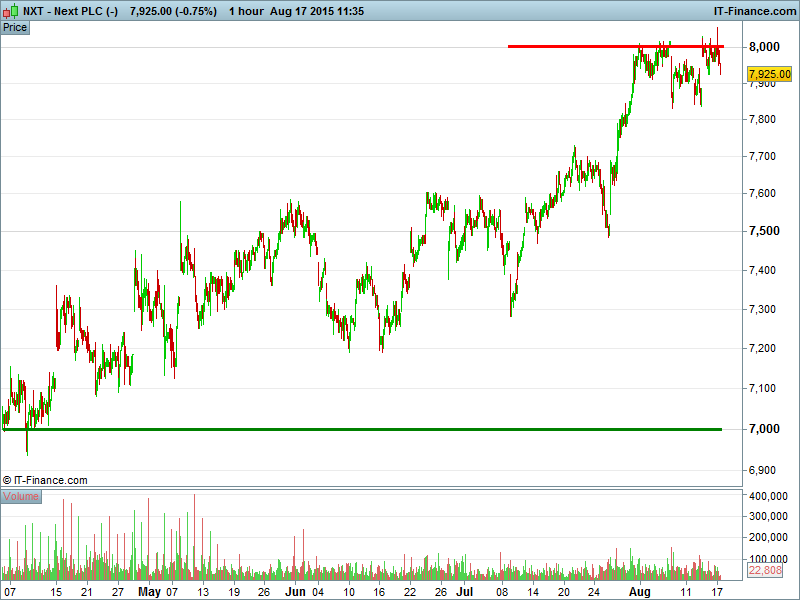800x600 pixels.
Task: Click the 400,000 mark on the volume axis
Action: 768,496
